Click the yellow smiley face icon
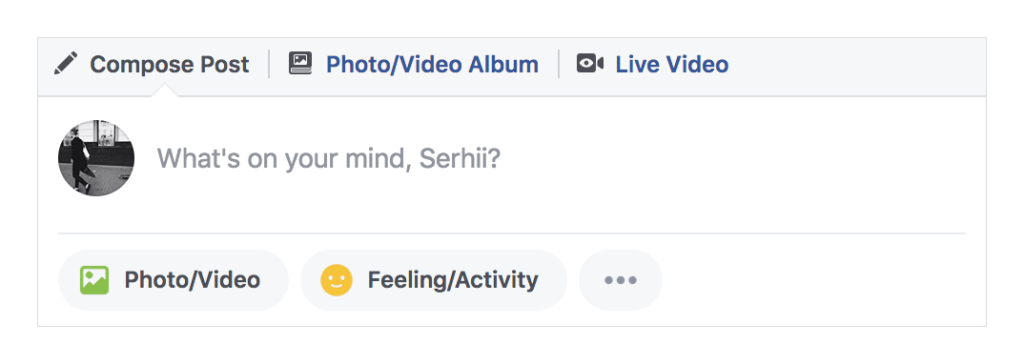Screen dimensions: 1024x364 coord(336,280)
